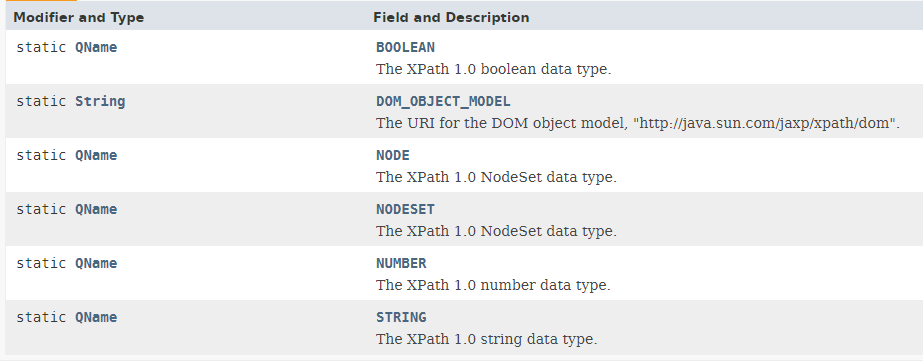Follow the QName type link in BOOLEAN row

click(x=96, y=47)
